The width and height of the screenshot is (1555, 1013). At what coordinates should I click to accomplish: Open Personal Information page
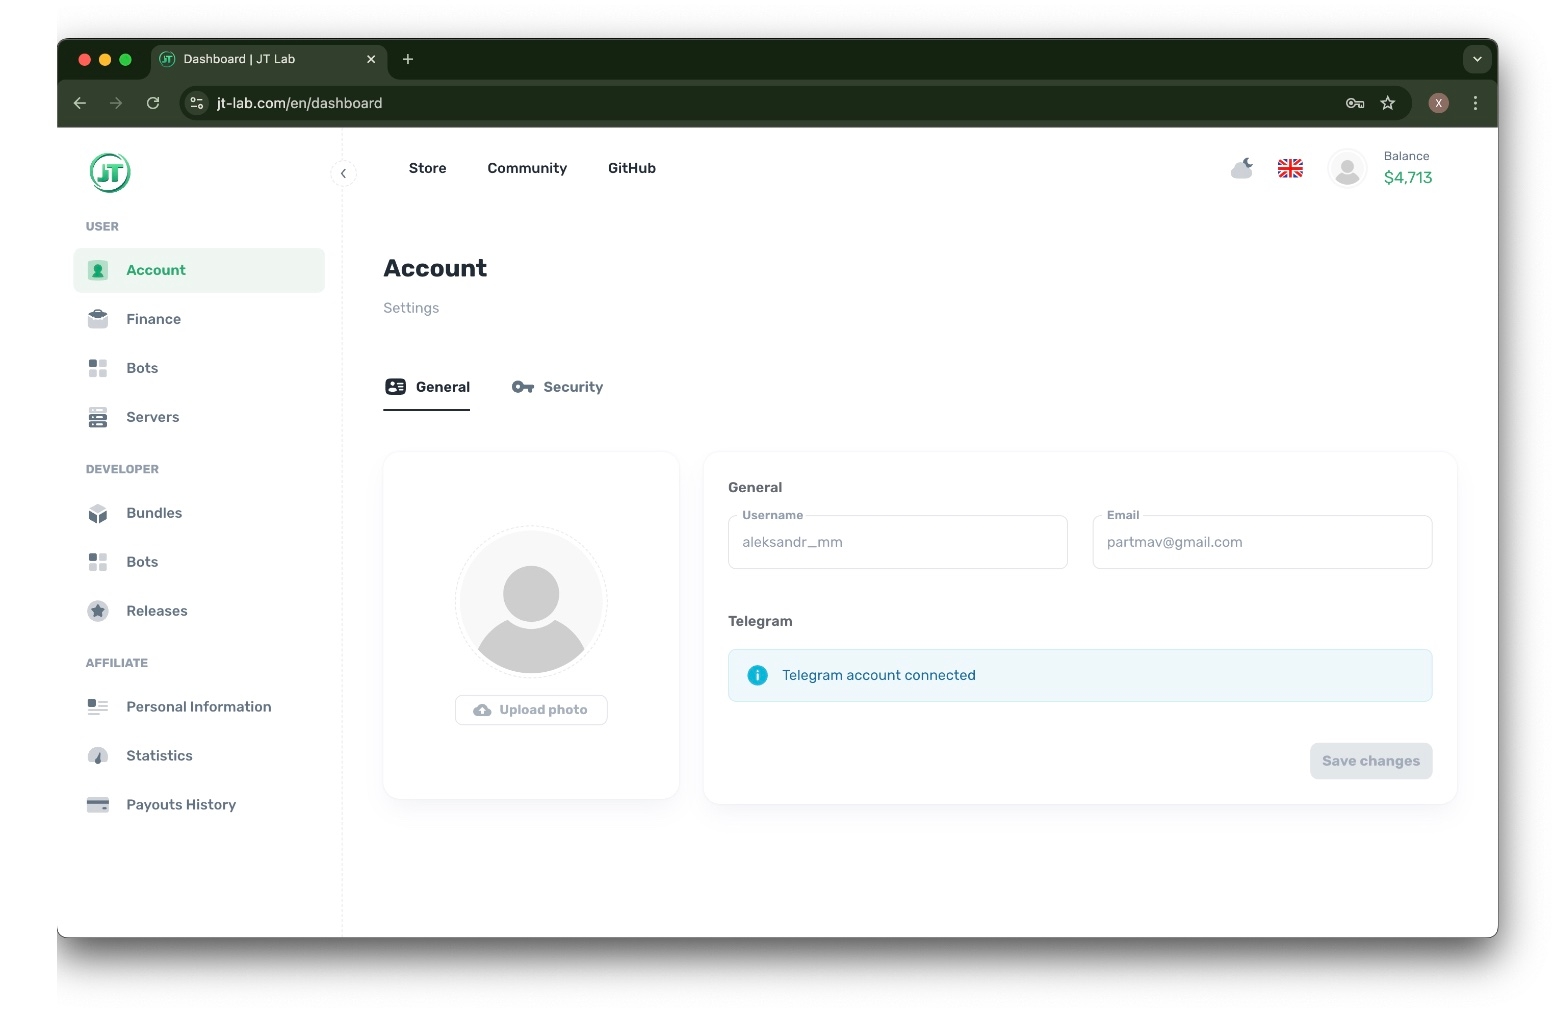(x=199, y=707)
